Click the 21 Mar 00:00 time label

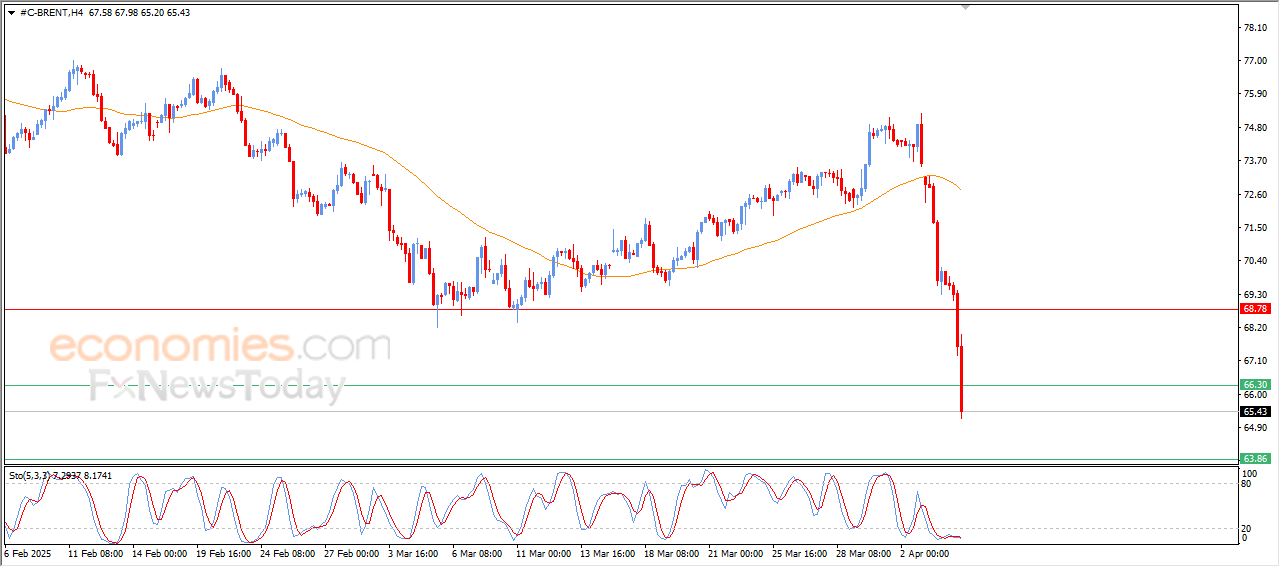point(735,552)
